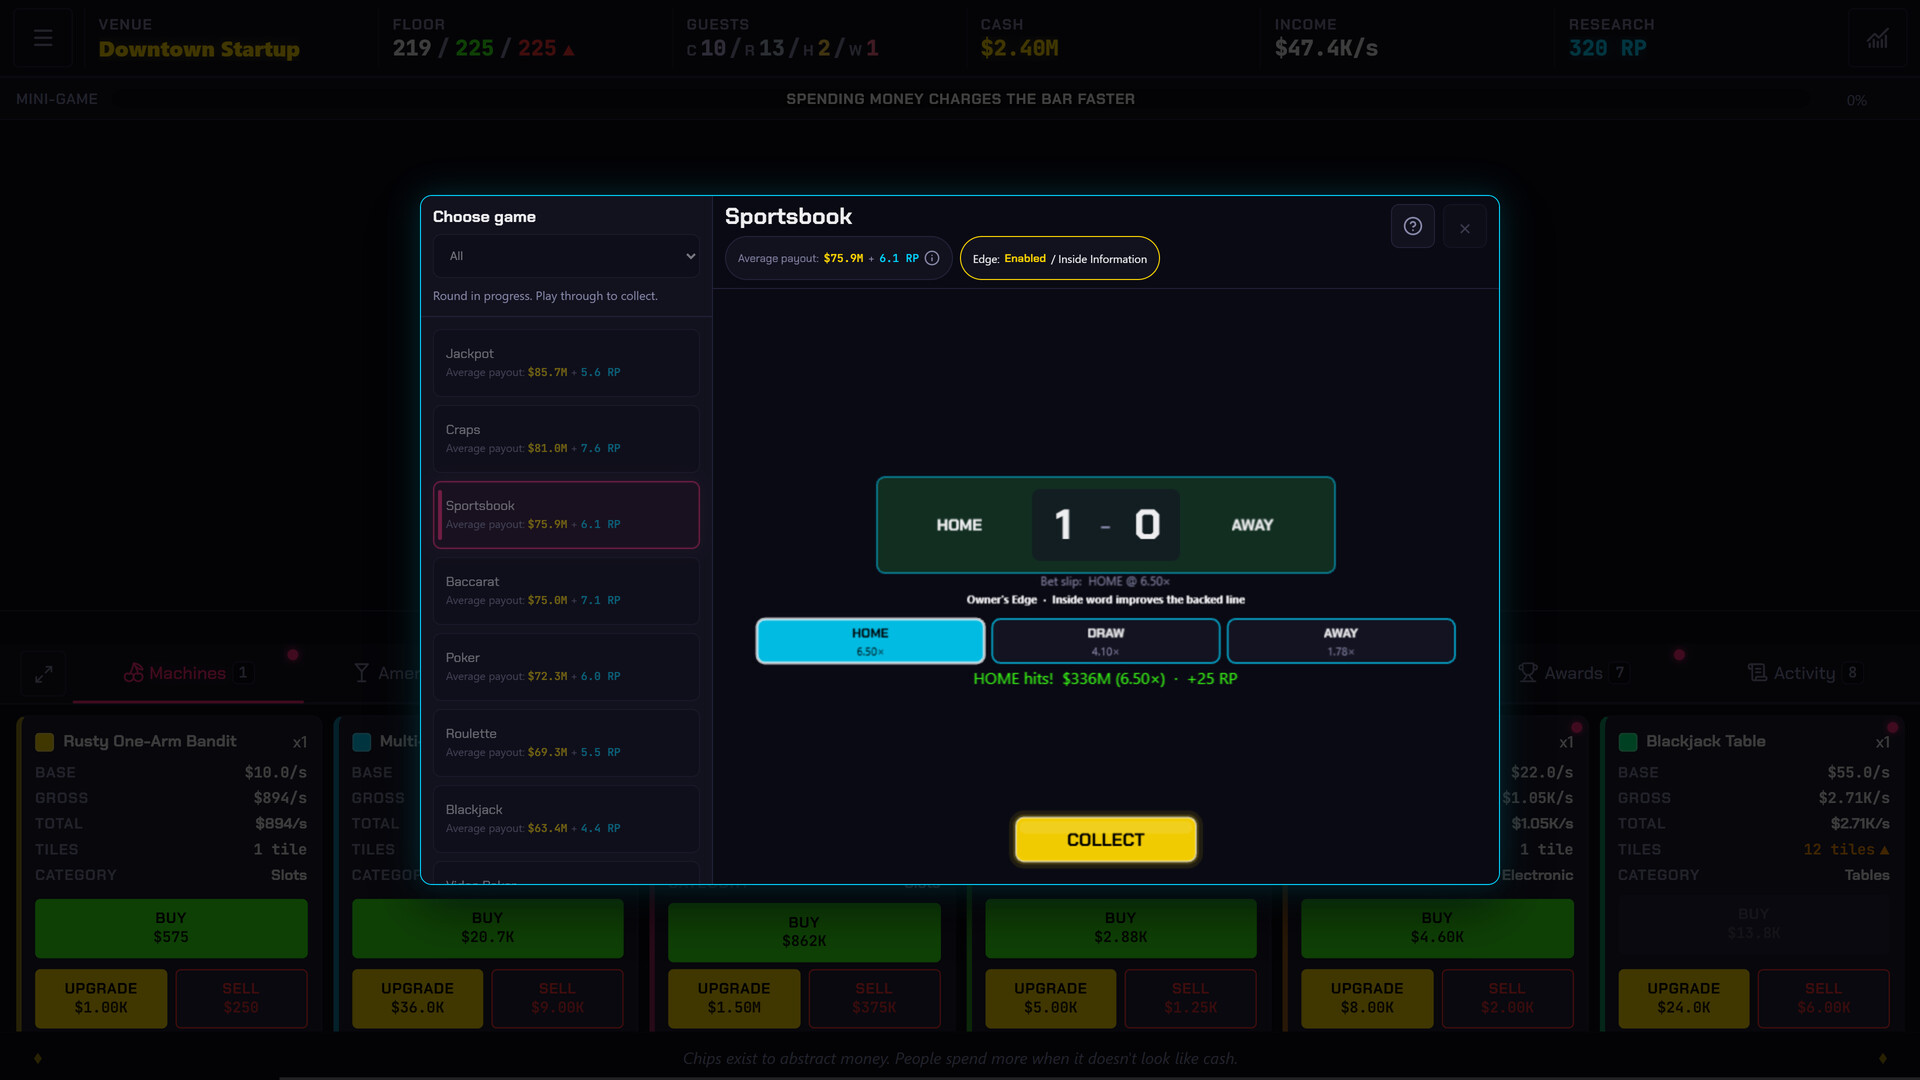Select Roulette in the game list
This screenshot has height=1080, width=1920.
[566, 743]
